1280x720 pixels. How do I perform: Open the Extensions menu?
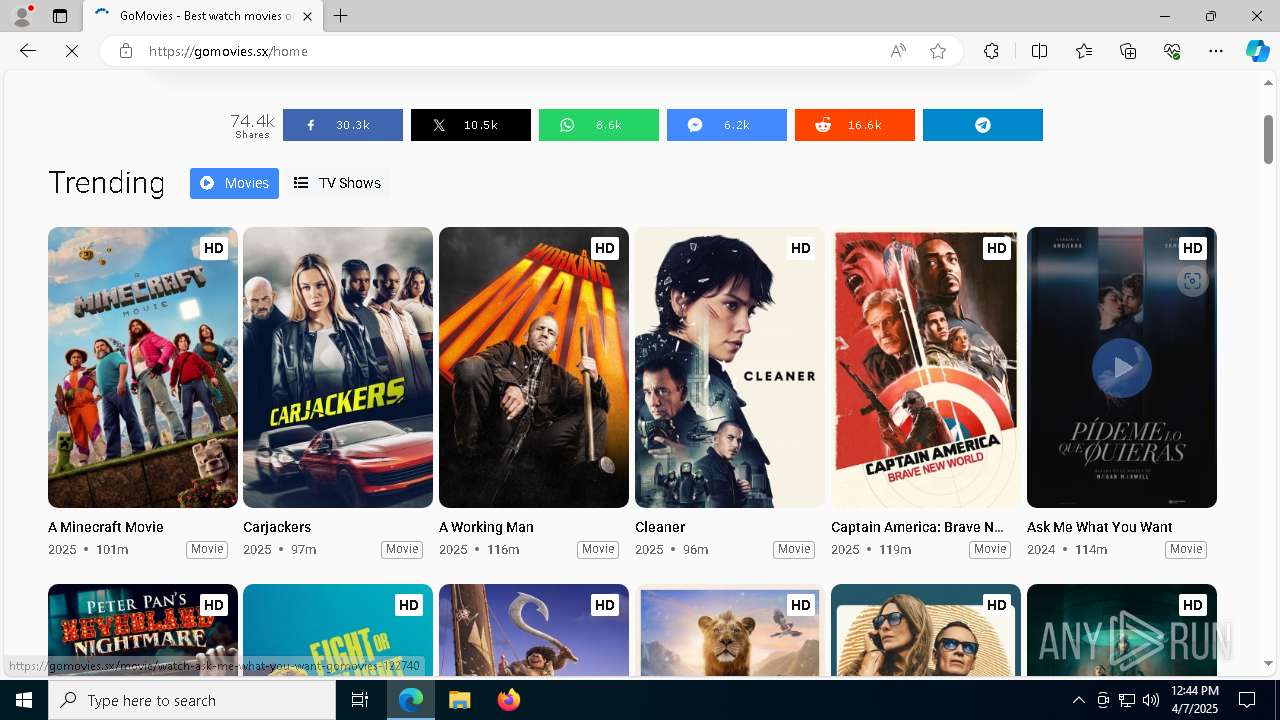[x=991, y=51]
